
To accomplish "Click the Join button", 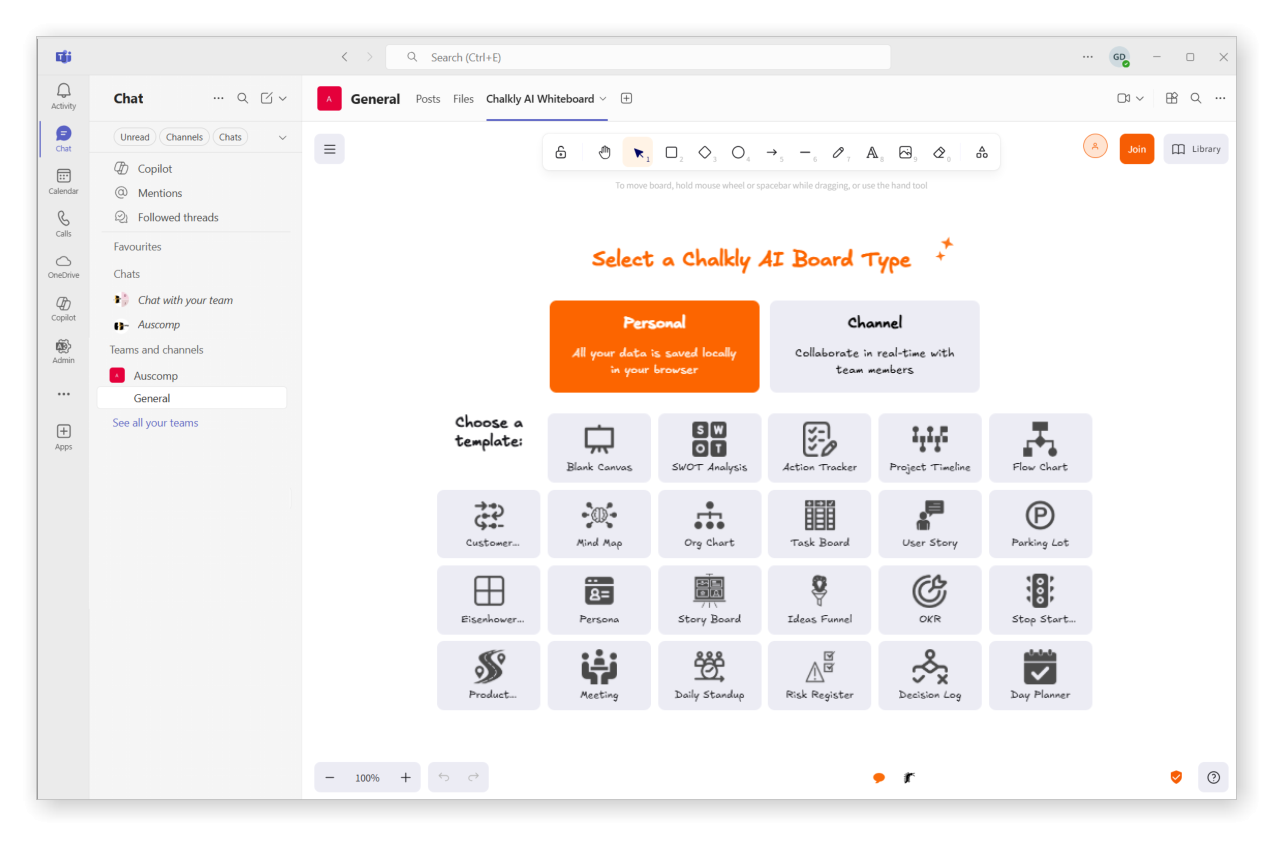I will tap(1137, 149).
